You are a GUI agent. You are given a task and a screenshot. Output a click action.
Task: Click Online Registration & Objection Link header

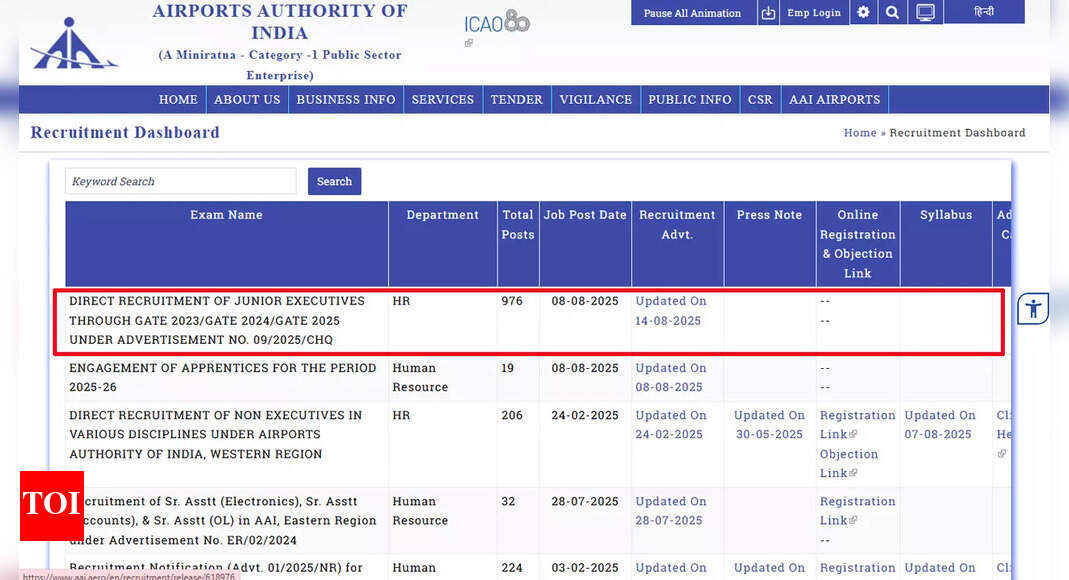pos(858,244)
